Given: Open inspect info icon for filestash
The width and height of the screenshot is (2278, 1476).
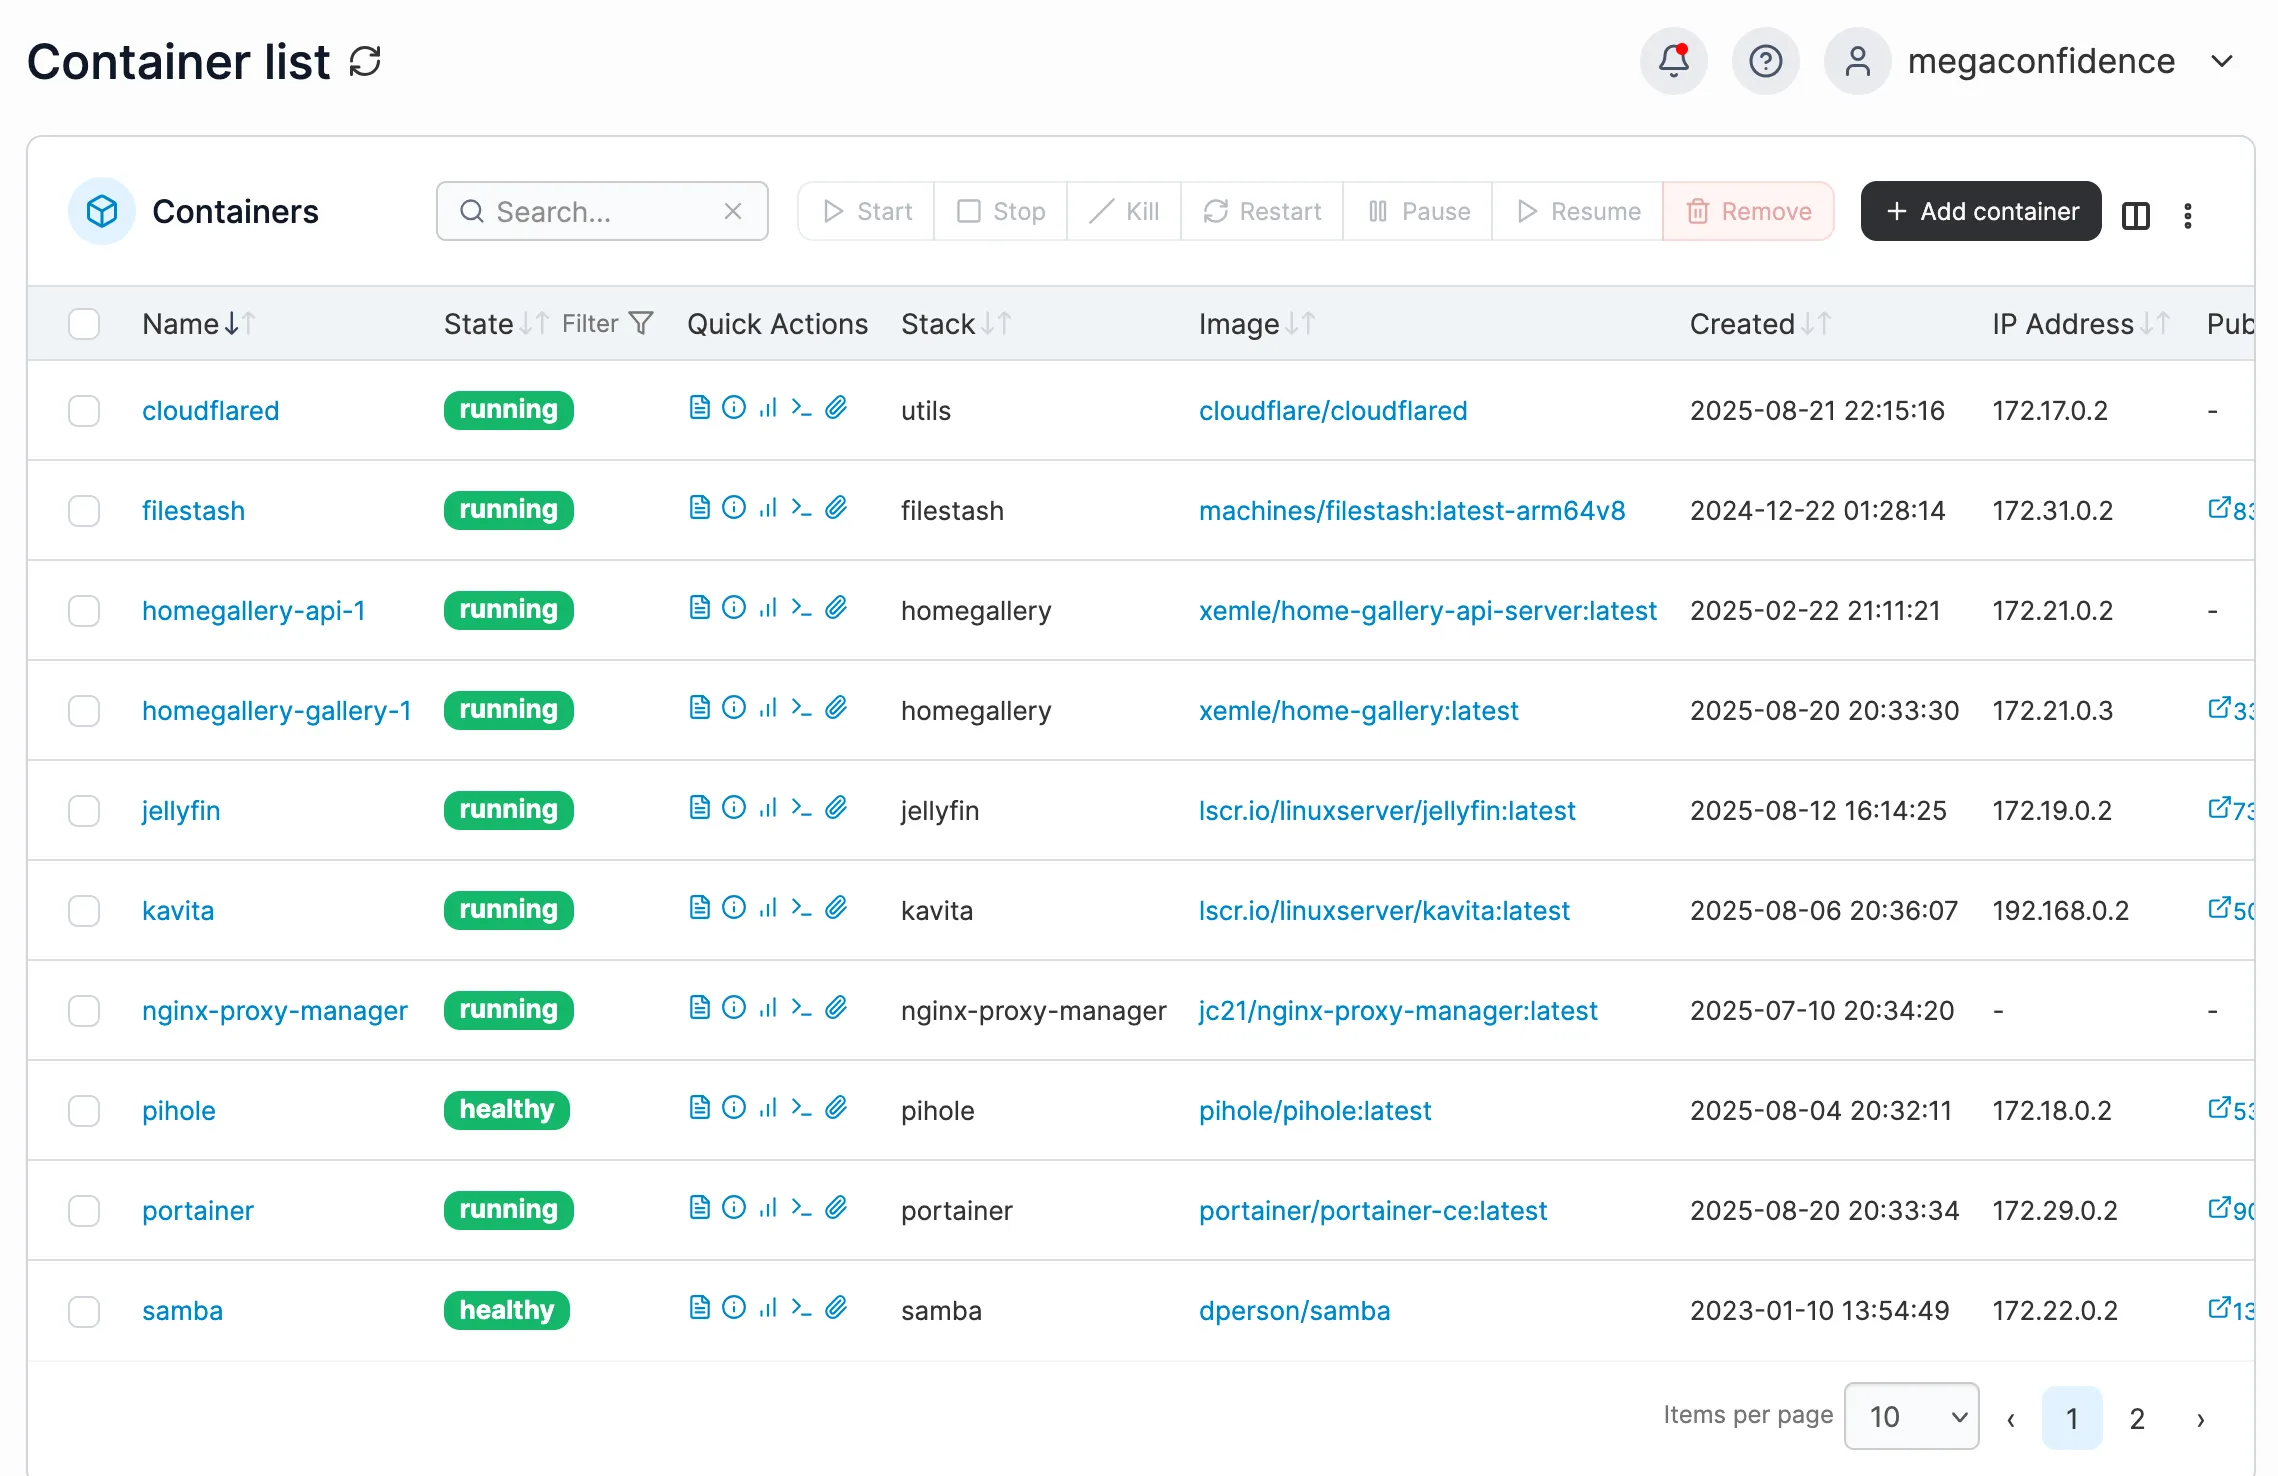Looking at the screenshot, I should [x=734, y=507].
